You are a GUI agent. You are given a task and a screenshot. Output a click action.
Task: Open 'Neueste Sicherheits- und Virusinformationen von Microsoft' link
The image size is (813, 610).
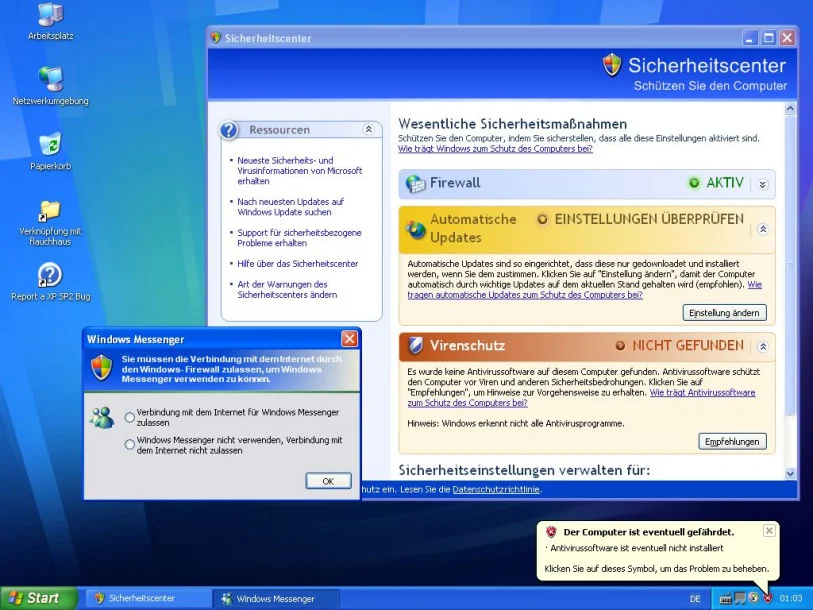[300, 171]
